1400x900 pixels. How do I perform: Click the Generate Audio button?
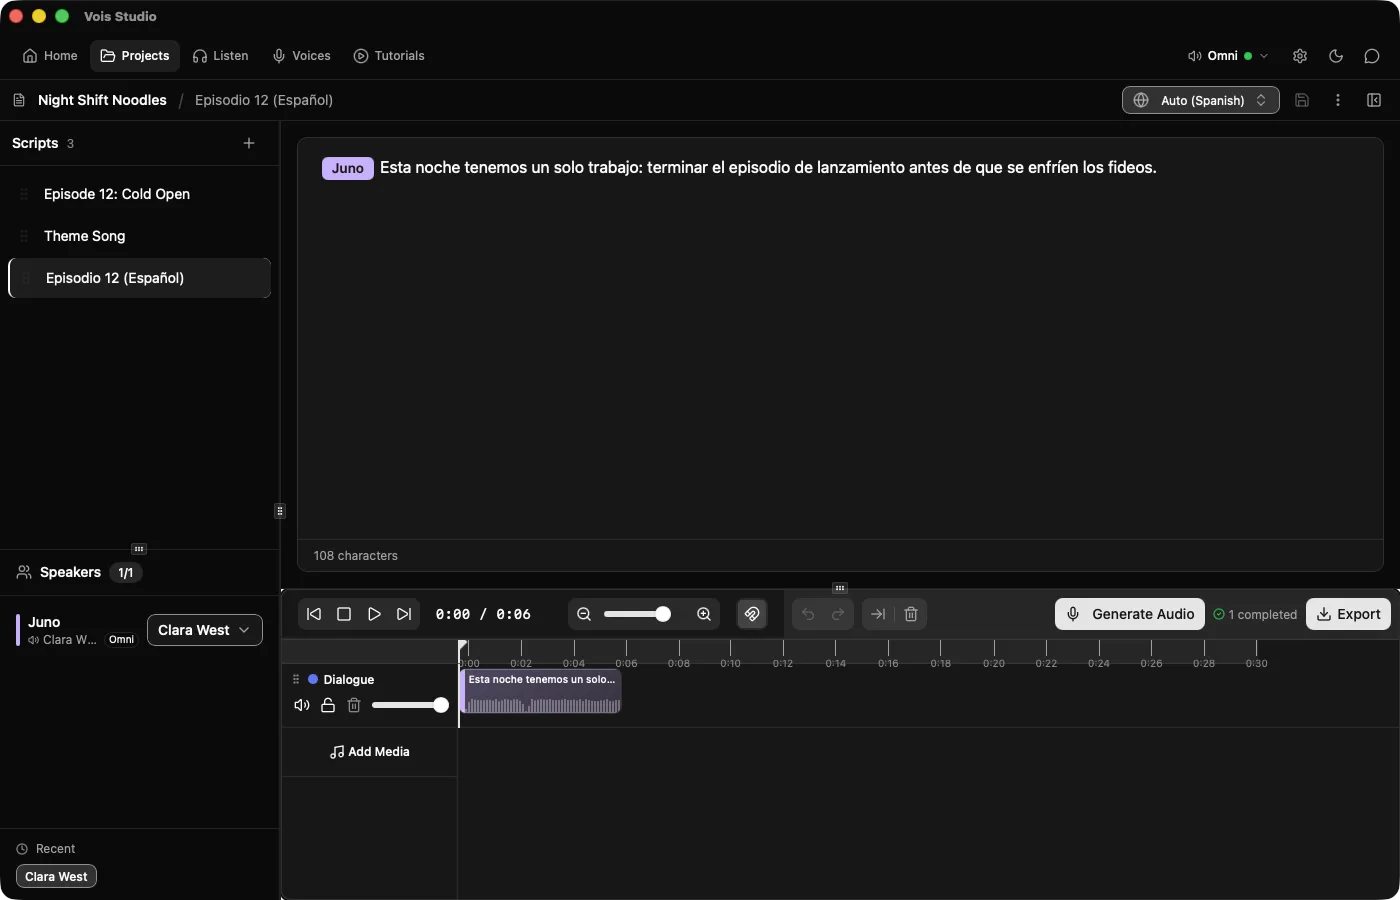[1130, 614]
